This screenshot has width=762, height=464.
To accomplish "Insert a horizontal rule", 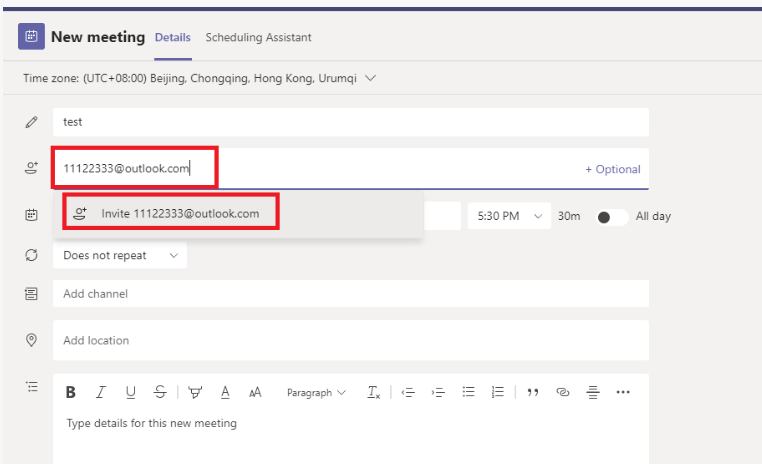I will coord(593,392).
